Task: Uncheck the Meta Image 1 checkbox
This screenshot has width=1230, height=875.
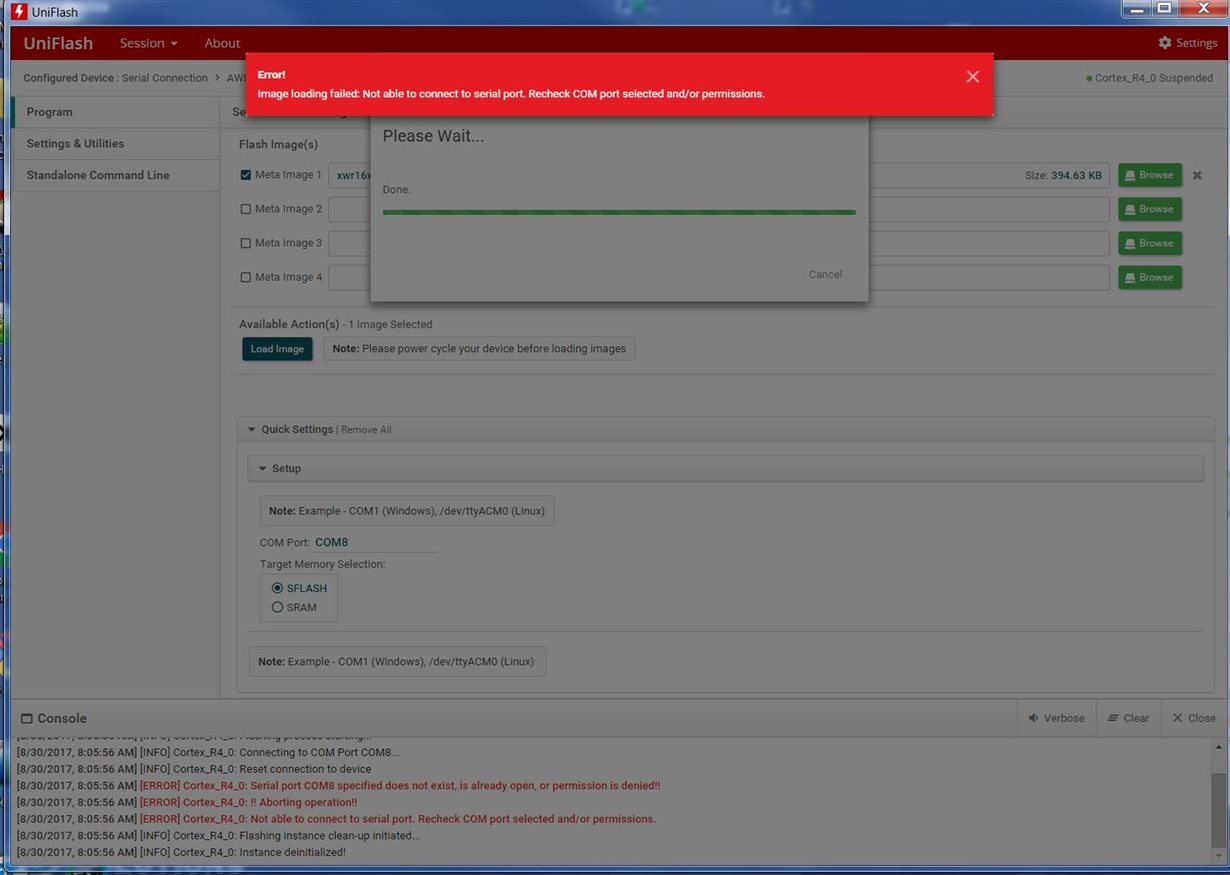Action: tap(246, 175)
